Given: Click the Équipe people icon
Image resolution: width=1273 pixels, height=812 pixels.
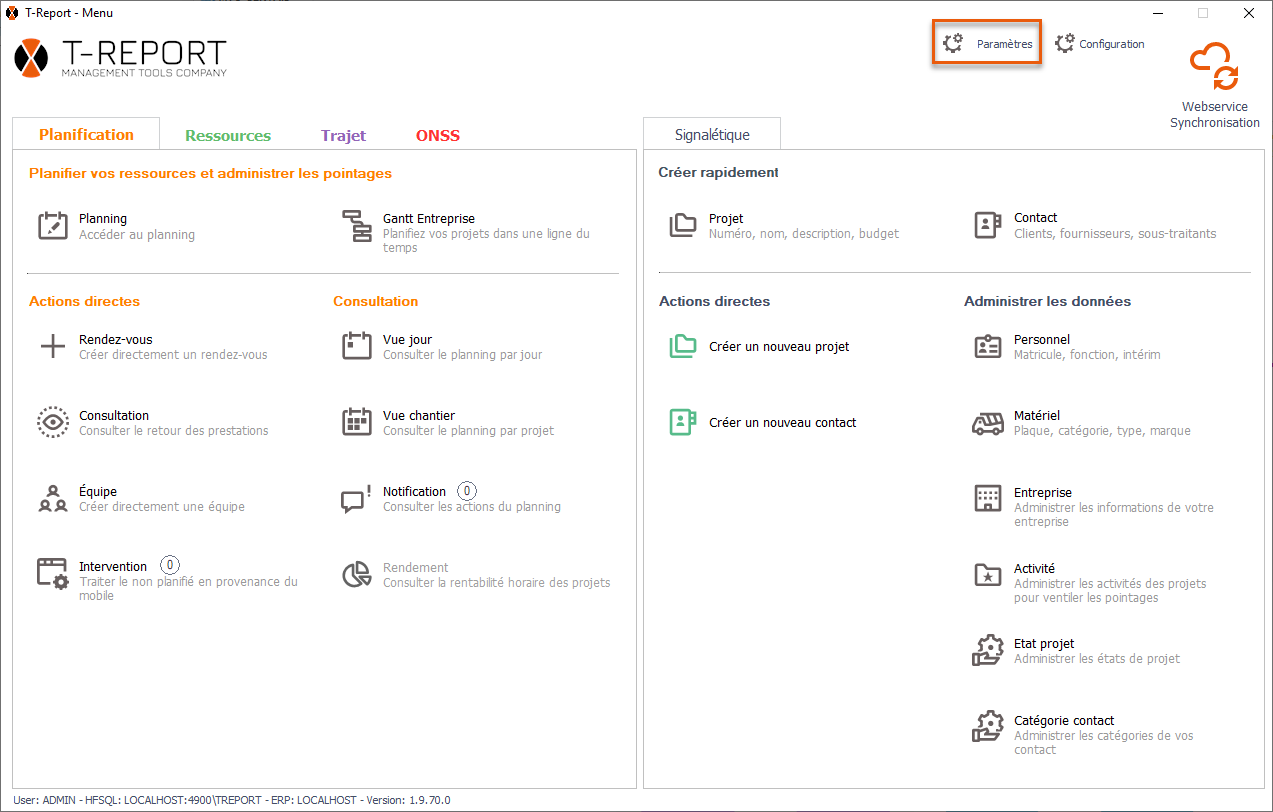Looking at the screenshot, I should (x=52, y=498).
